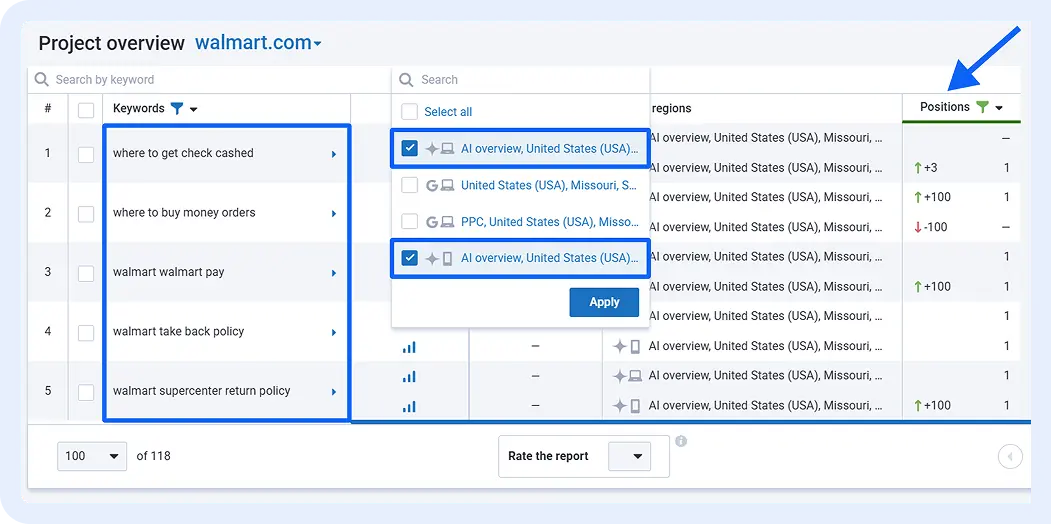Focus the Search by keyword field
The image size is (1051, 524).
[210, 79]
